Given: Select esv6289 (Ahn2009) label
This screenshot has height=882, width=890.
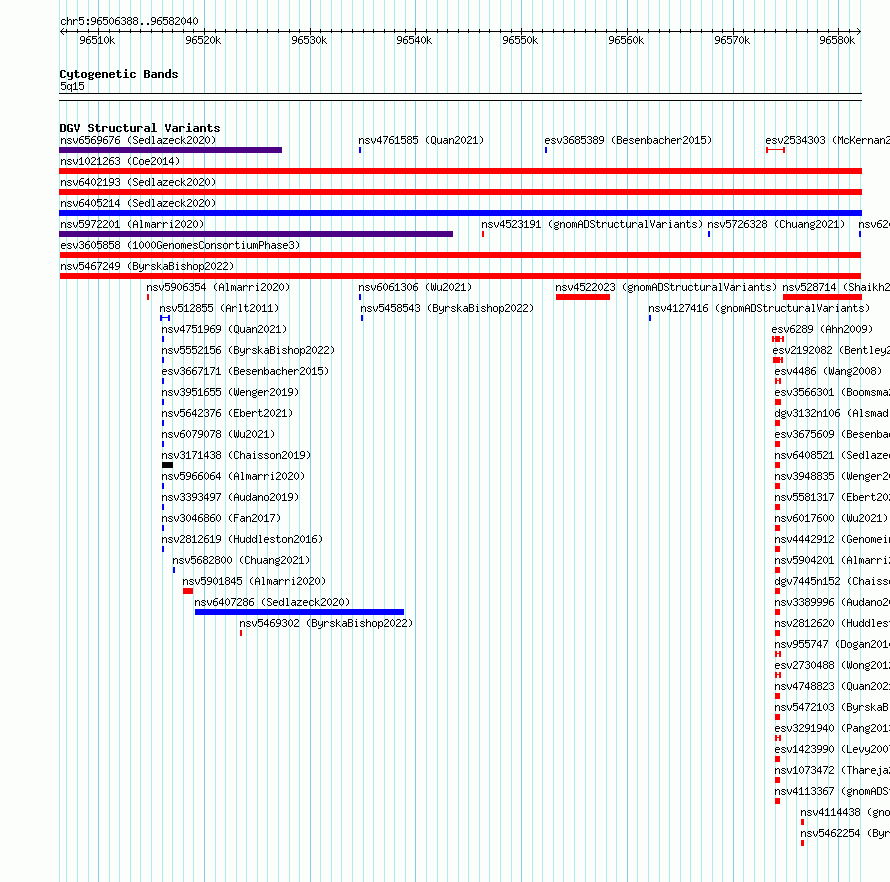Looking at the screenshot, I should pyautogui.click(x=822, y=329).
